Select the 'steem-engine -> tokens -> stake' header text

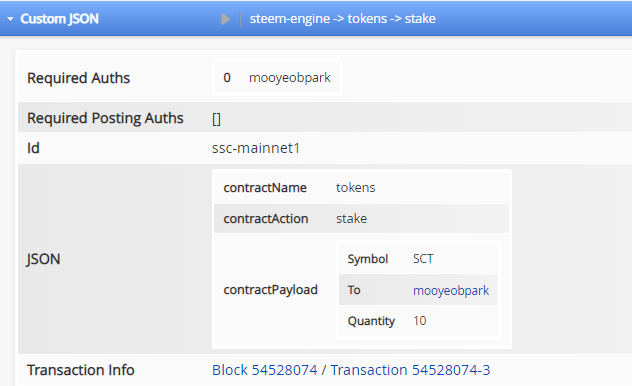pyautogui.click(x=343, y=19)
